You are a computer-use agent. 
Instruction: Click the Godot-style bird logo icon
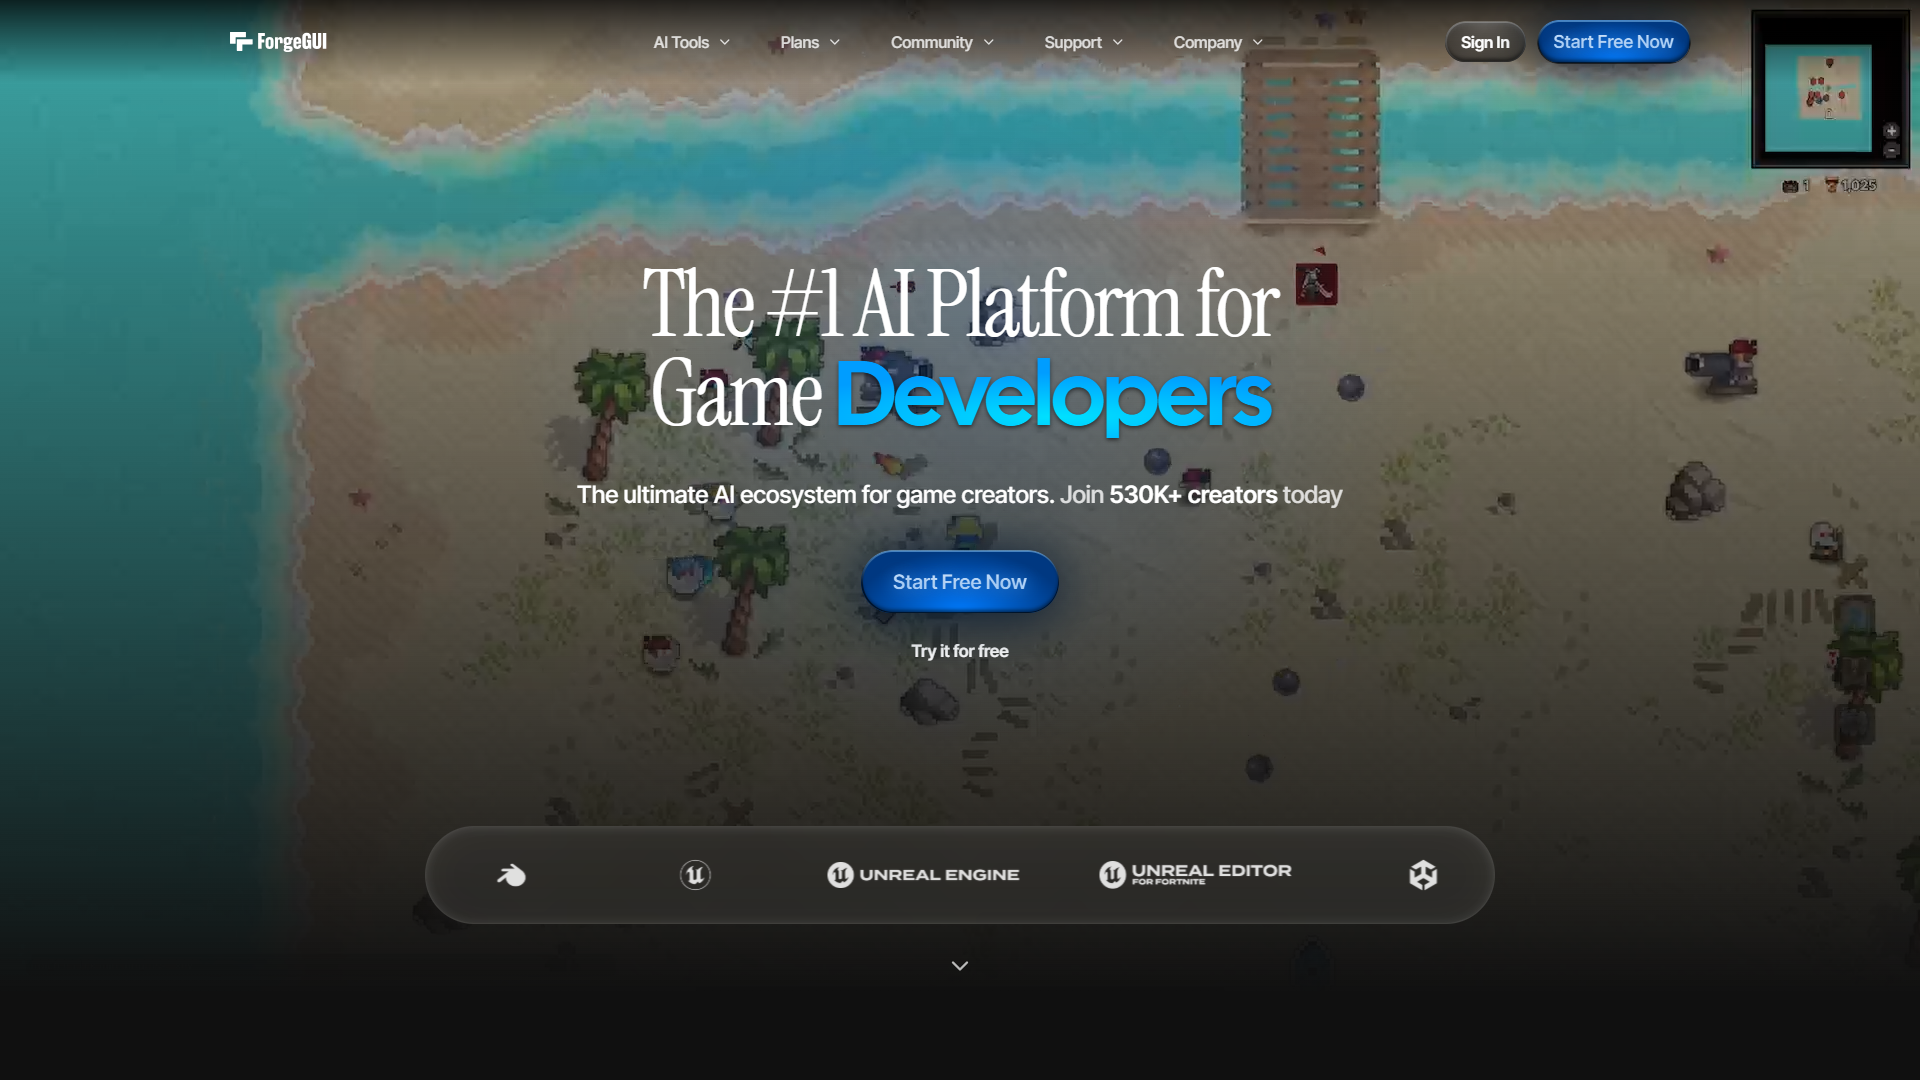click(511, 875)
